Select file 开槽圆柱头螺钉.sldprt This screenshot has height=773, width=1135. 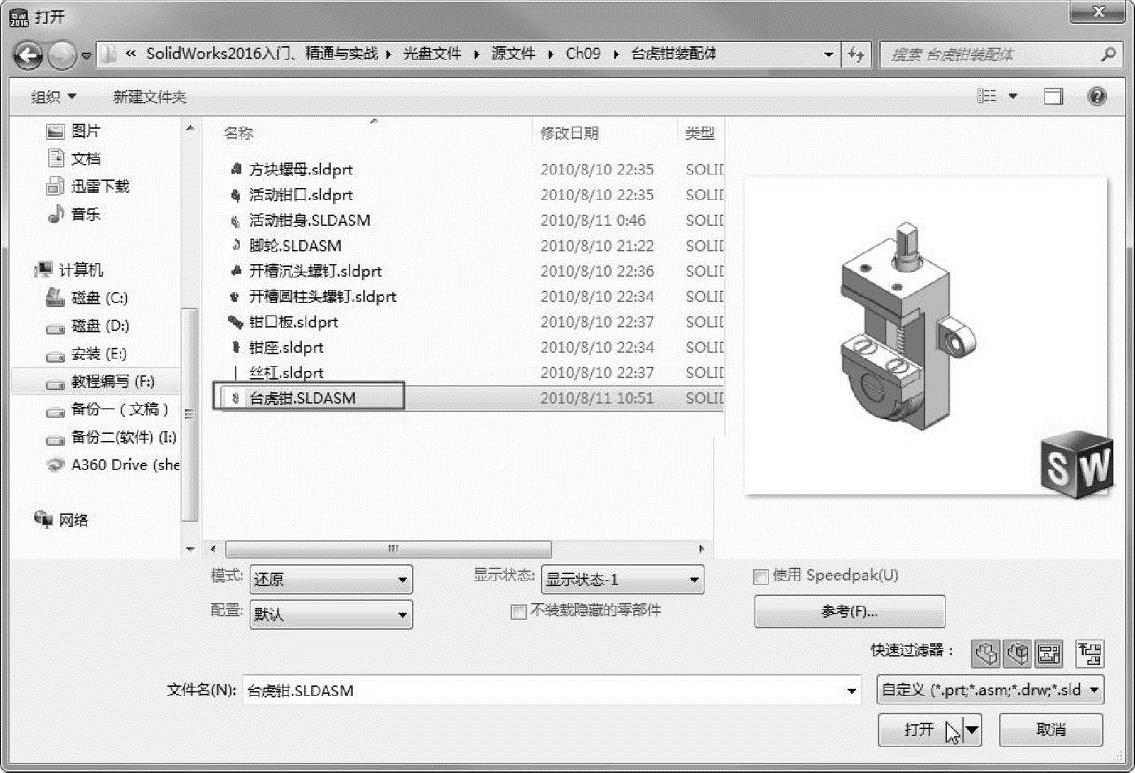312,296
